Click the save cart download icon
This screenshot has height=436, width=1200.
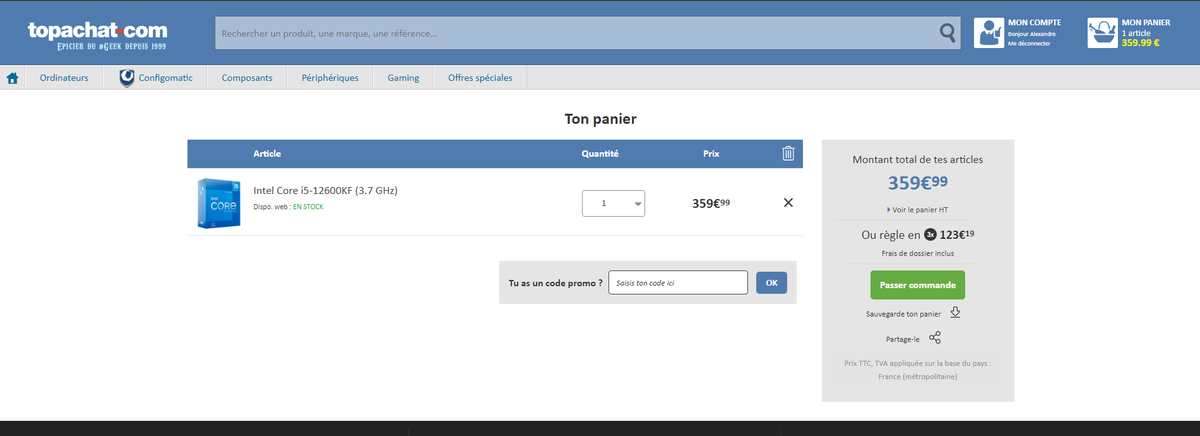click(955, 313)
